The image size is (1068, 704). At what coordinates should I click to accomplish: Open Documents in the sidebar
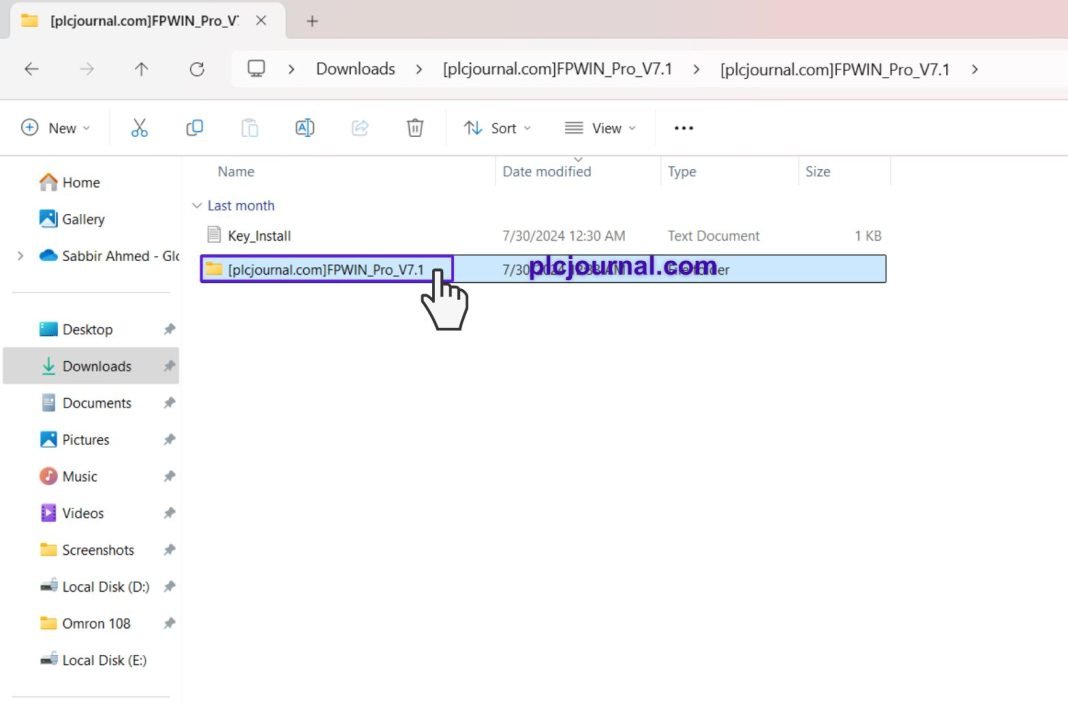point(85,403)
